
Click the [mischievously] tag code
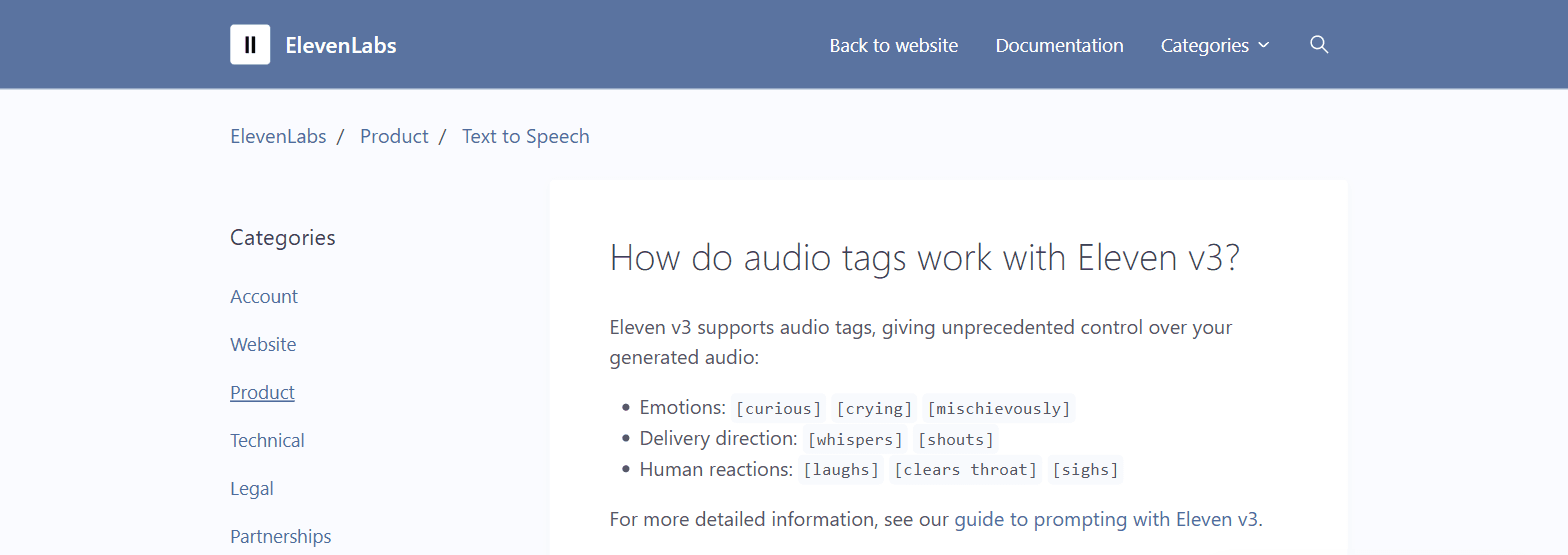point(998,408)
